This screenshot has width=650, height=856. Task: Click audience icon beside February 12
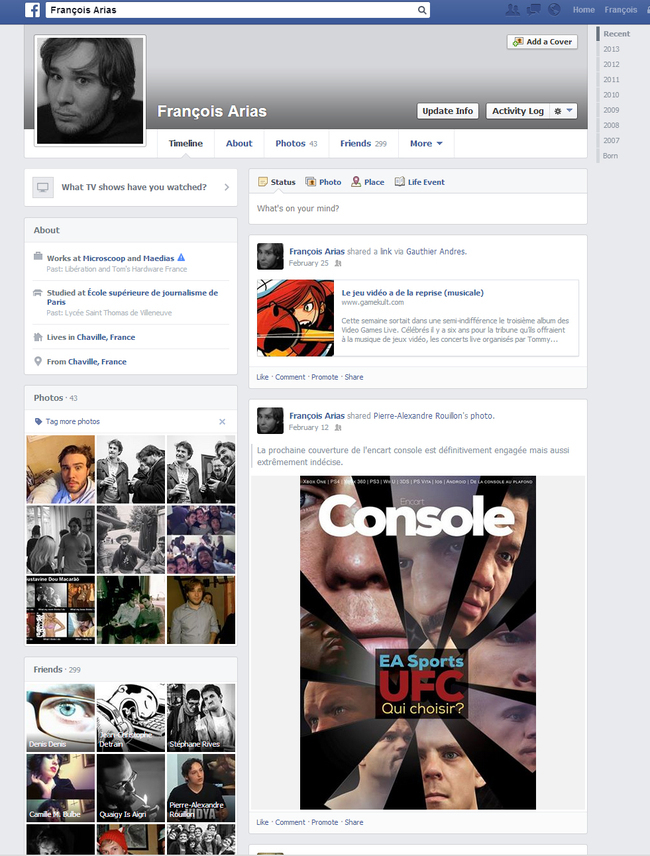[338, 427]
